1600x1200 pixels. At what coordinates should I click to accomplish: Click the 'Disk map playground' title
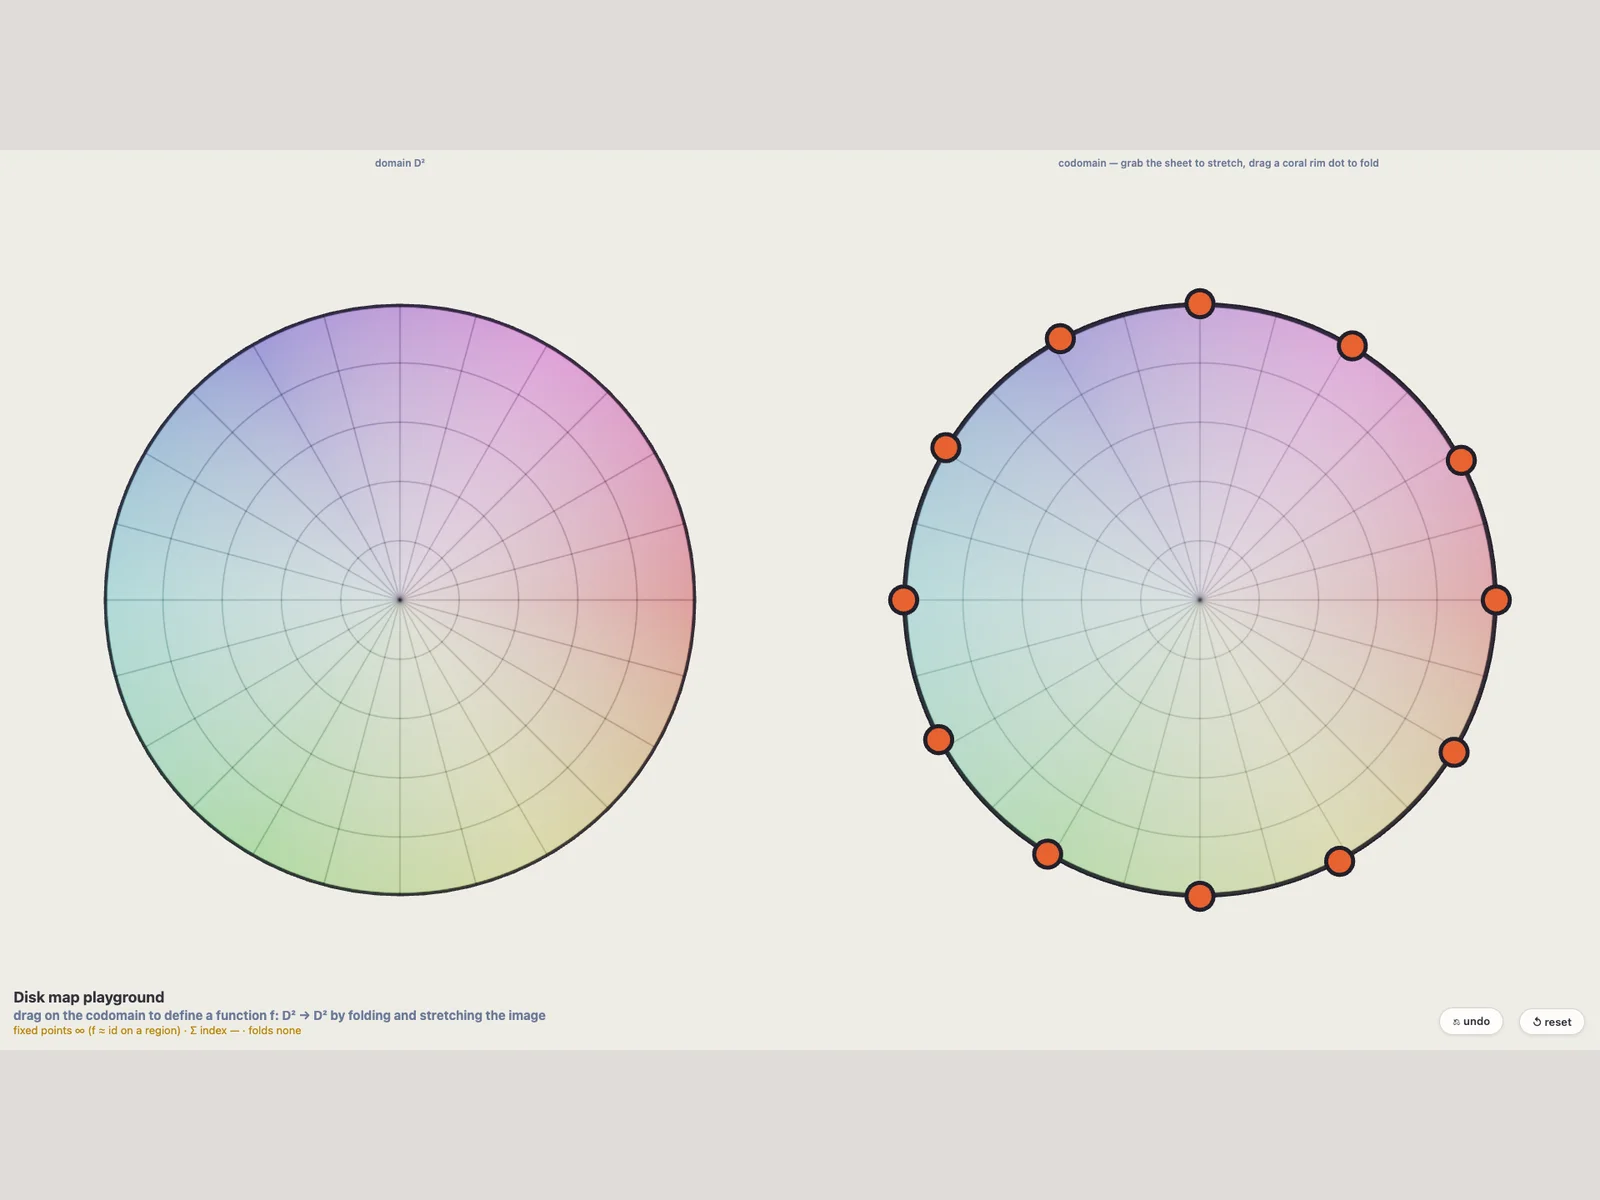click(x=89, y=997)
